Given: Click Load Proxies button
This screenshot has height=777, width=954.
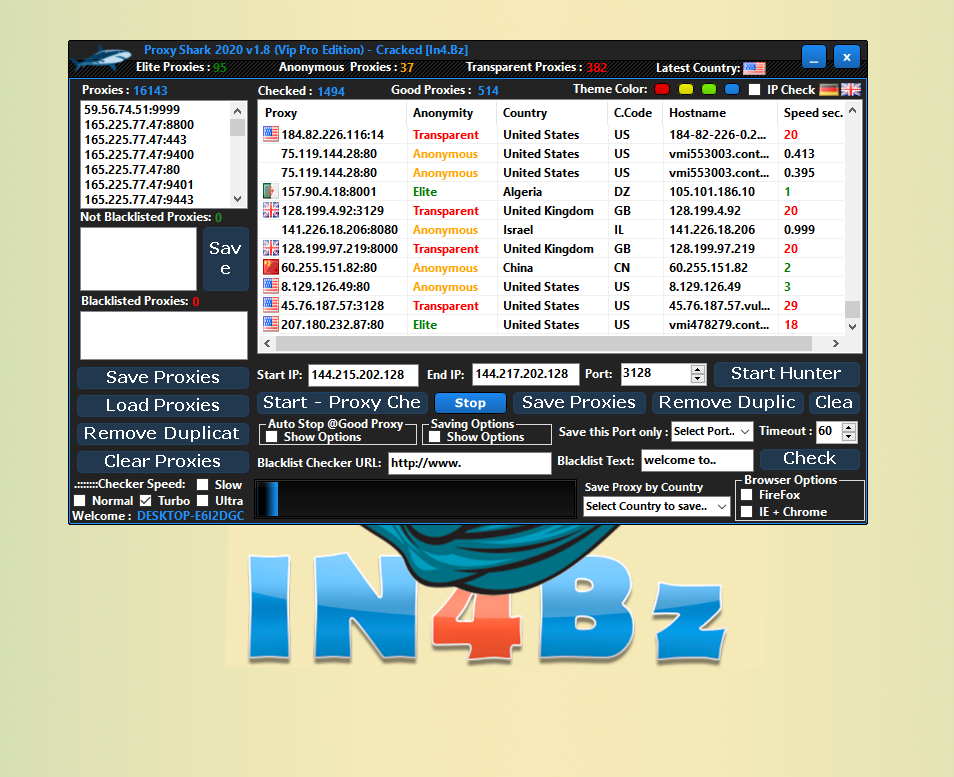Looking at the screenshot, I should (x=162, y=405).
